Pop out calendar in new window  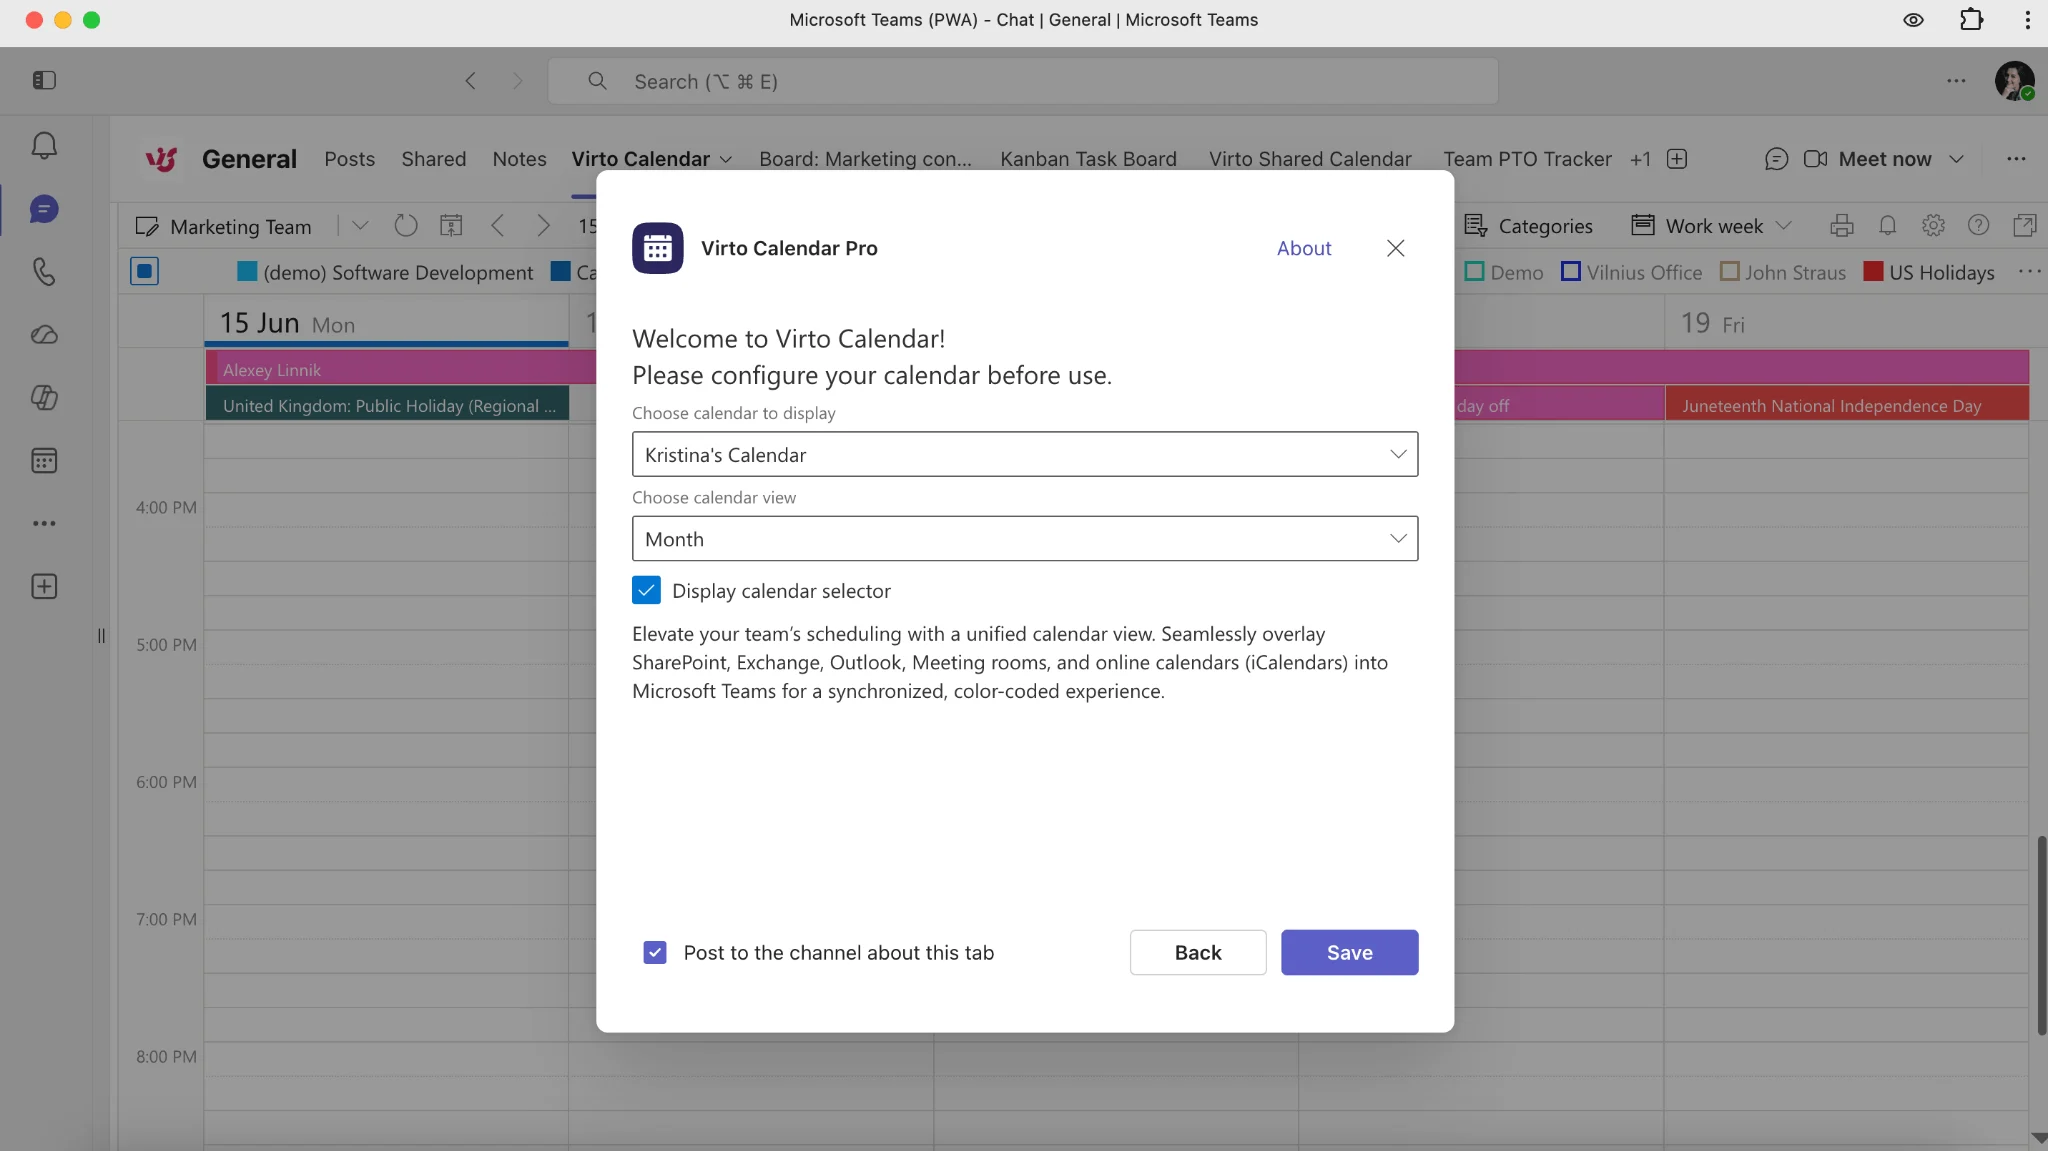2024,226
